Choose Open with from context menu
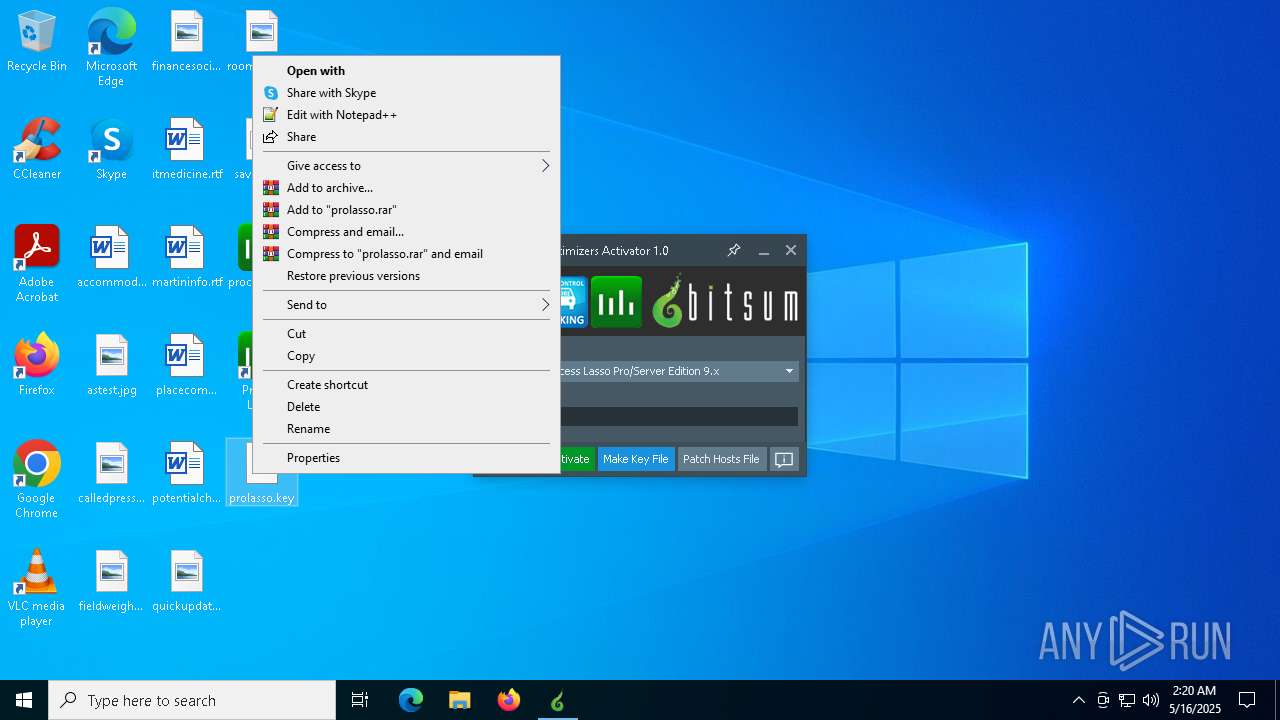This screenshot has height=720, width=1280. (406, 71)
